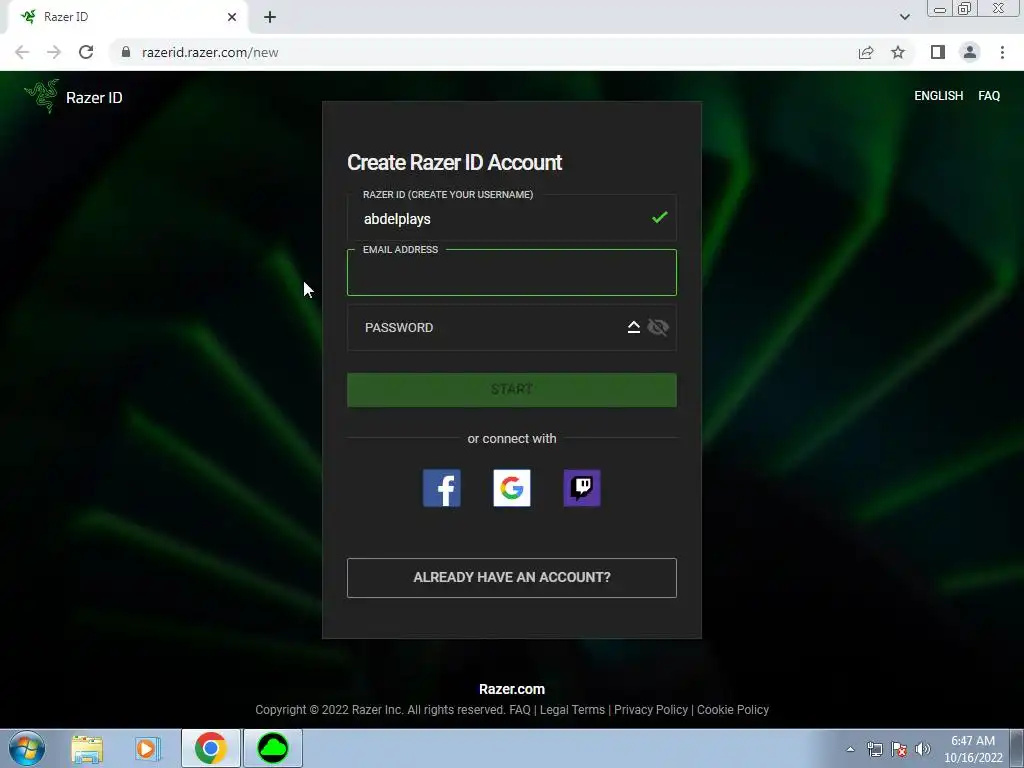The height and width of the screenshot is (768, 1024).
Task: Click the address bar URL
Action: 210,52
